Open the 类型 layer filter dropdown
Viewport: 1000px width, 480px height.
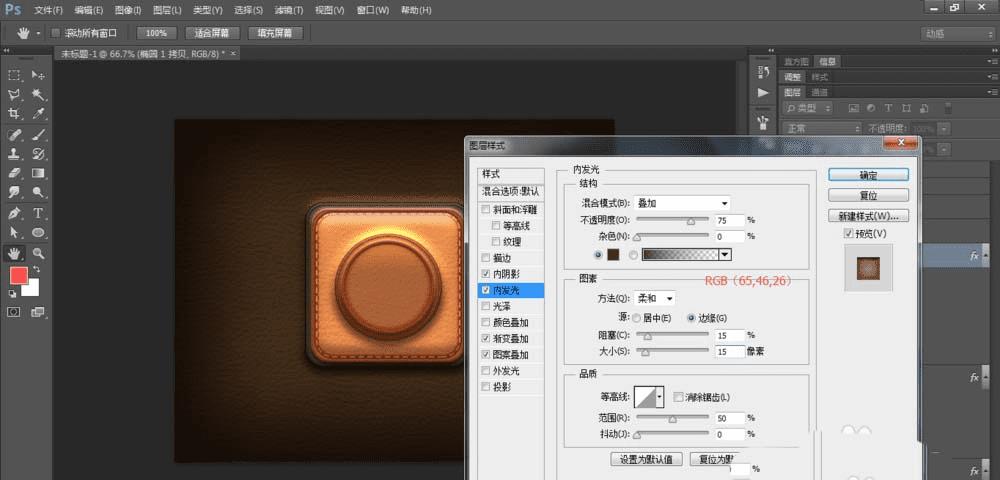(809, 108)
